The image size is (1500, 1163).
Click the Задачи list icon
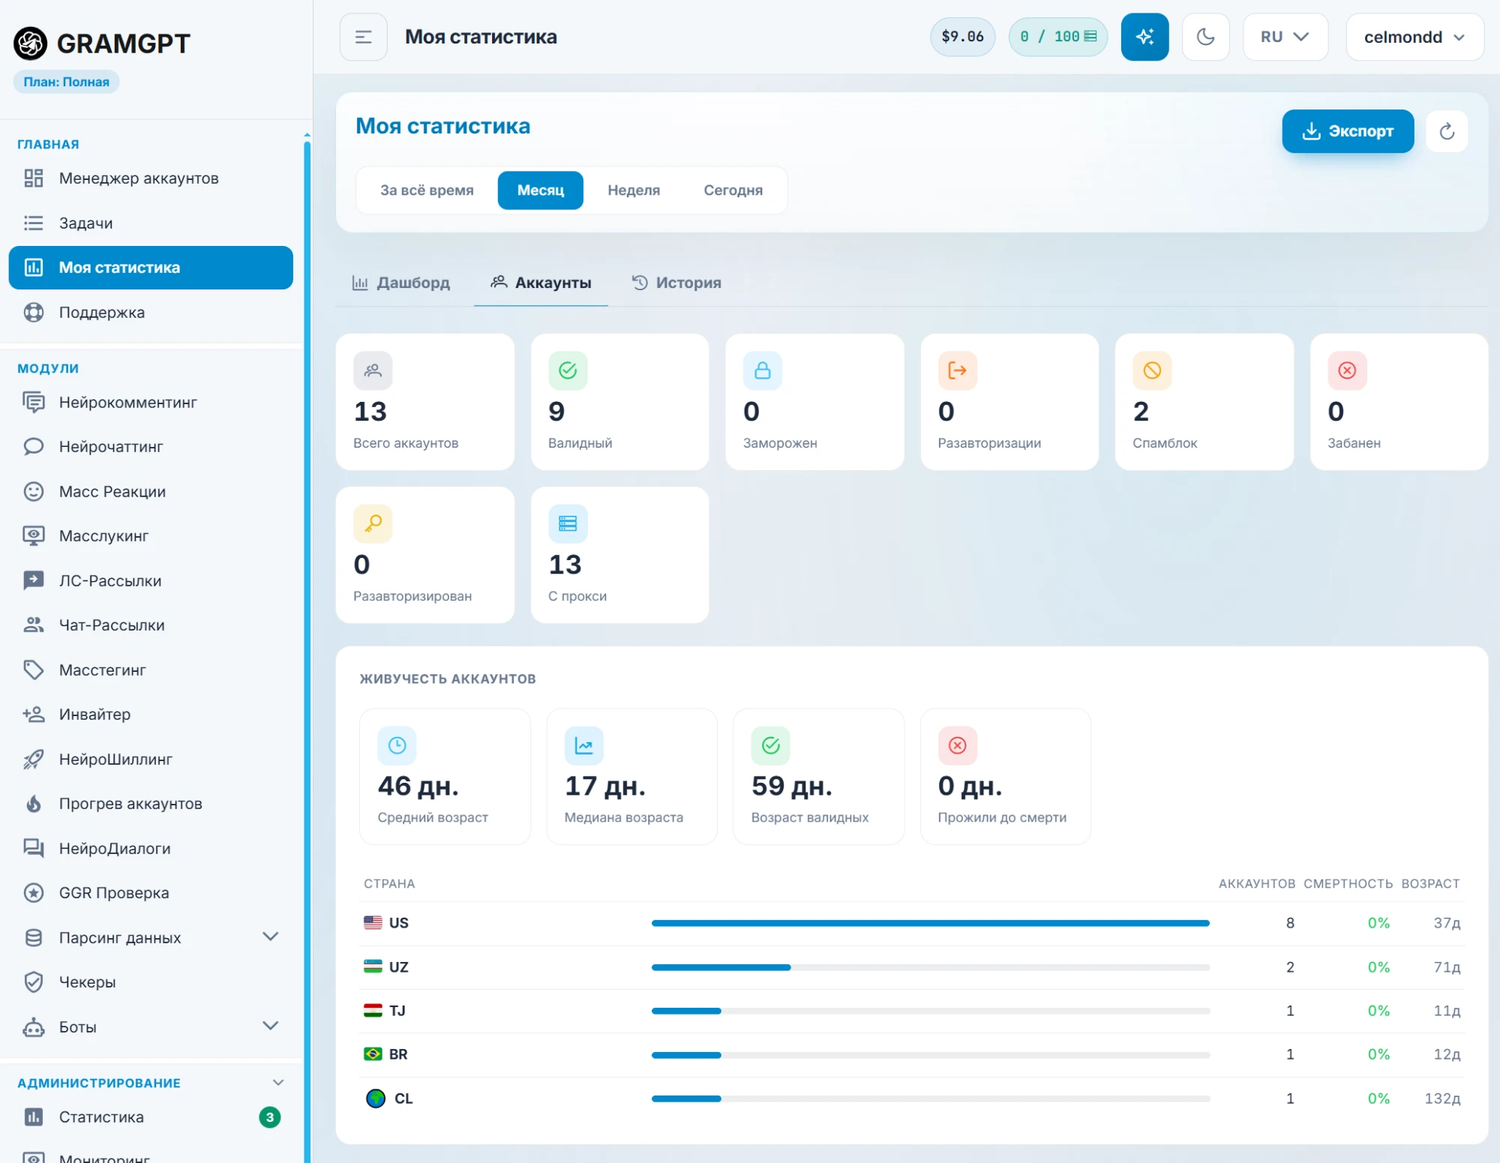coord(34,223)
